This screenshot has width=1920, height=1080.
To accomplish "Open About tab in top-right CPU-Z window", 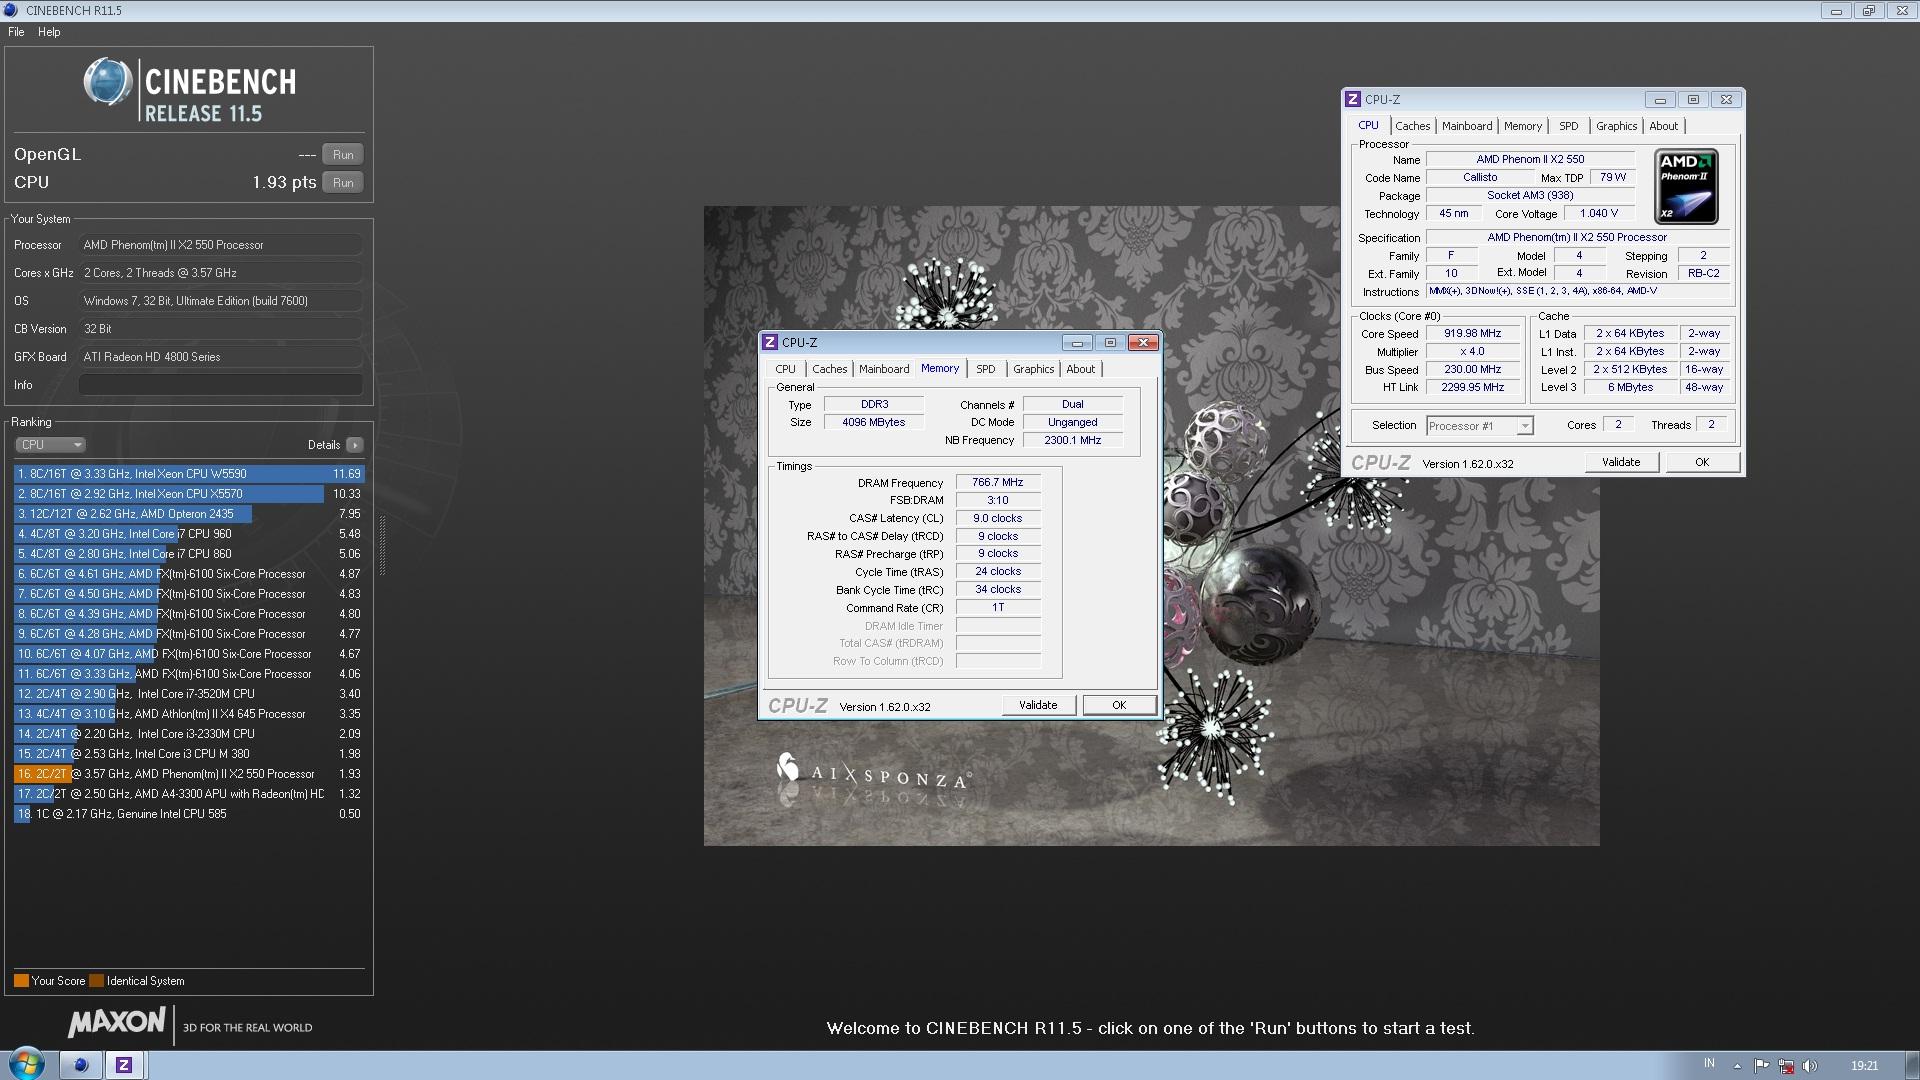I will (x=1663, y=126).
